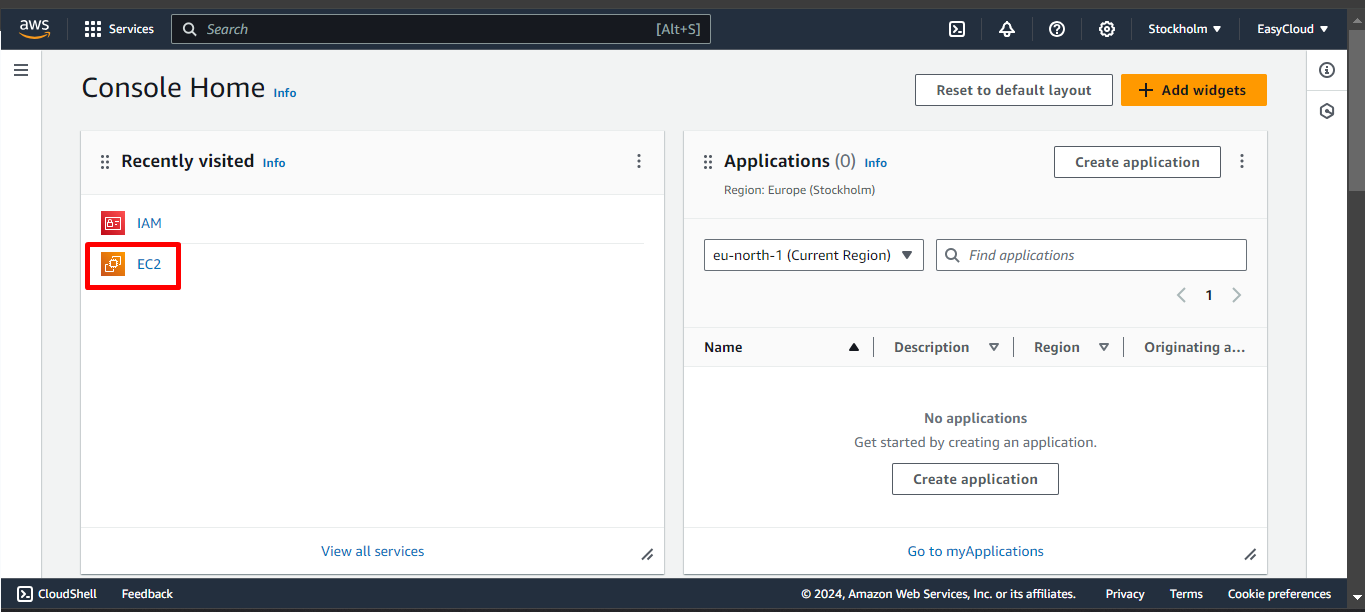Image resolution: width=1365 pixels, height=612 pixels.
Task: Click Create application in widget header
Action: point(1137,162)
